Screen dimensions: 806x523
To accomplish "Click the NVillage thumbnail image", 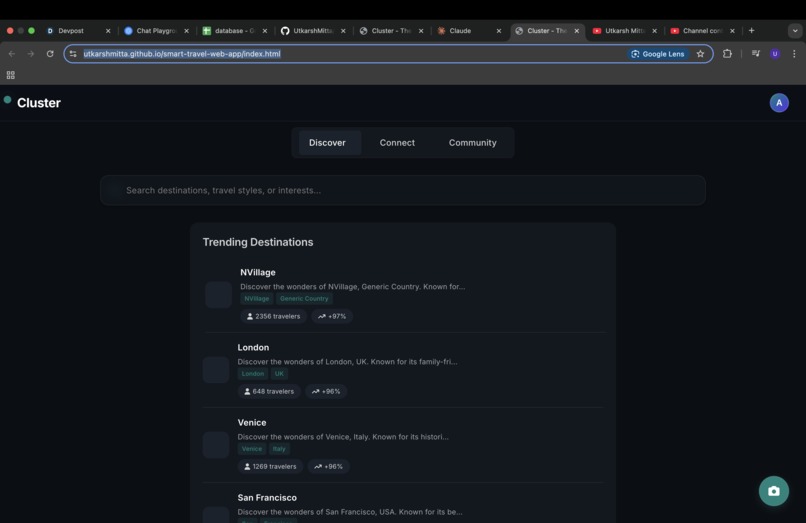I will pos(218,295).
